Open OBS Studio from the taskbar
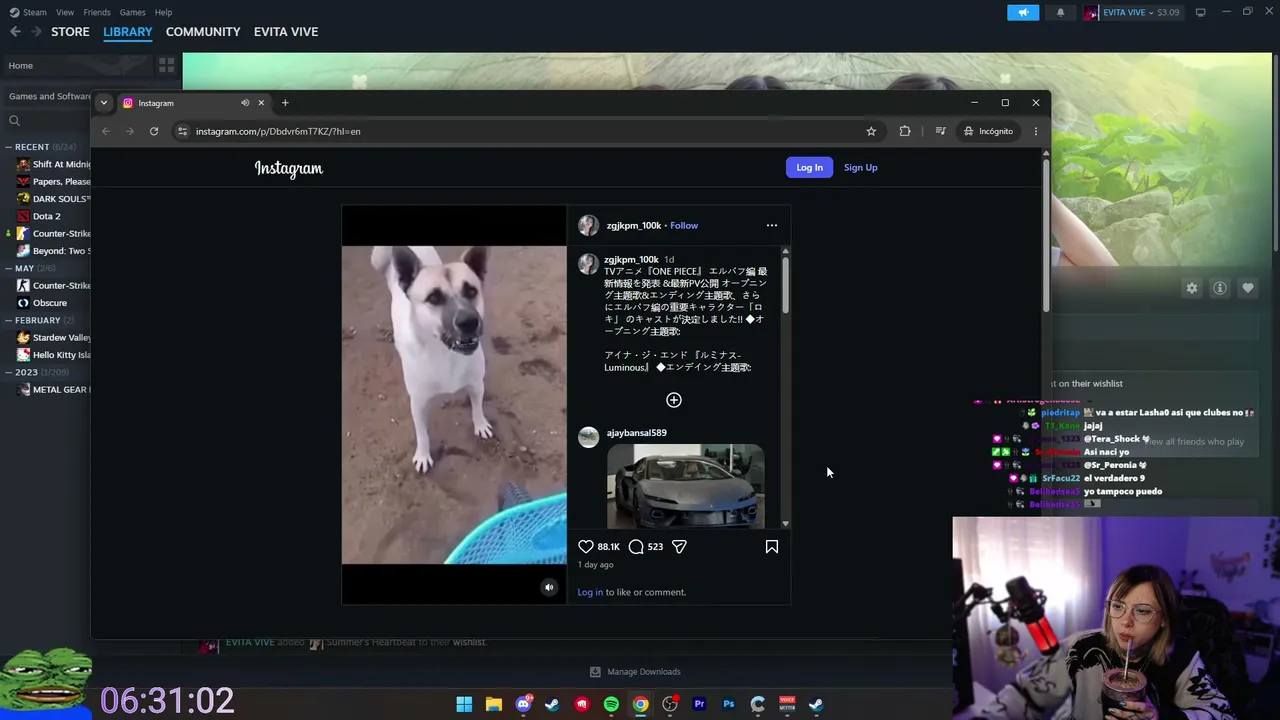1280x720 pixels. click(x=670, y=704)
